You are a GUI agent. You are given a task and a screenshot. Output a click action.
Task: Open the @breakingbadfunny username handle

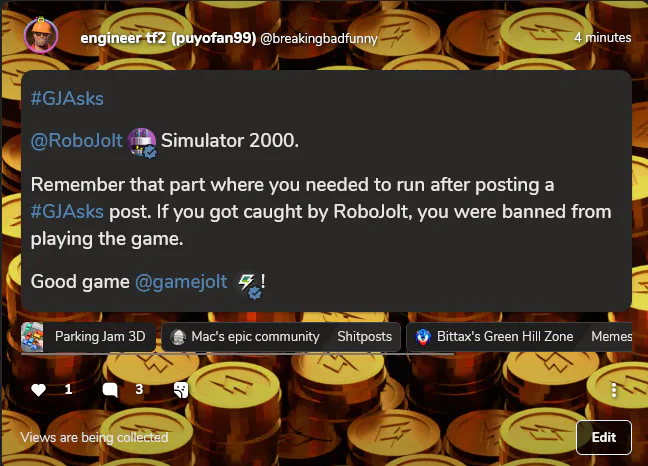(319, 39)
